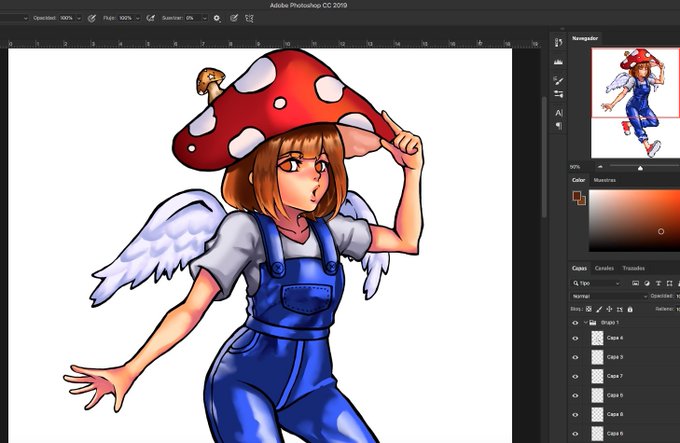Toggle pressure for size icon after gear

(234, 18)
